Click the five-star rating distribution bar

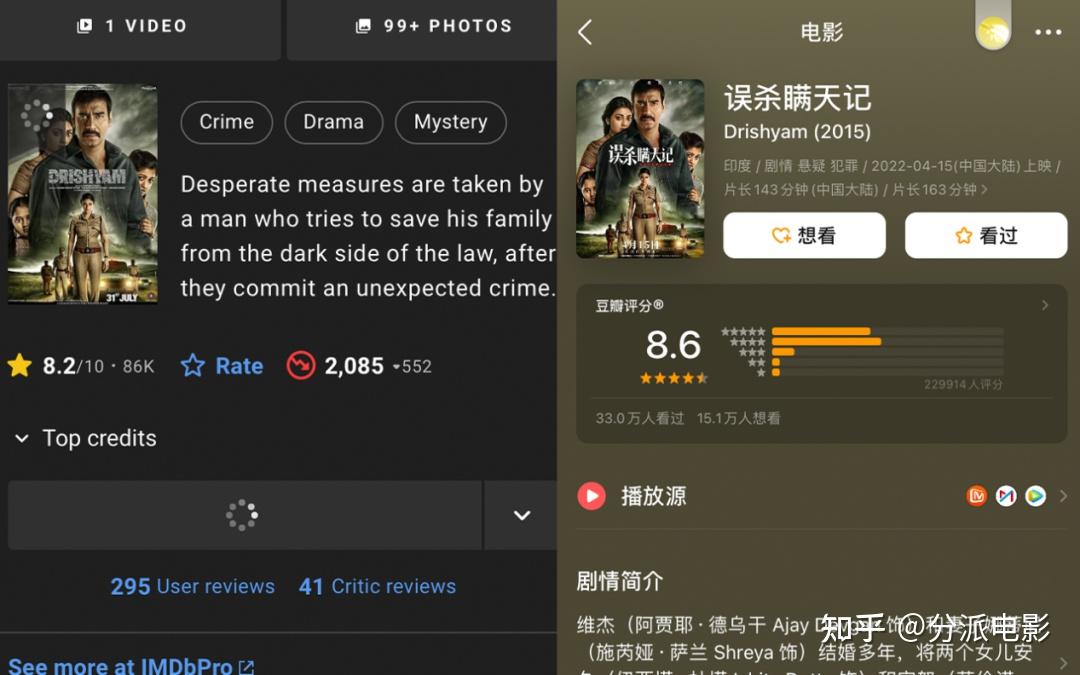click(x=887, y=331)
